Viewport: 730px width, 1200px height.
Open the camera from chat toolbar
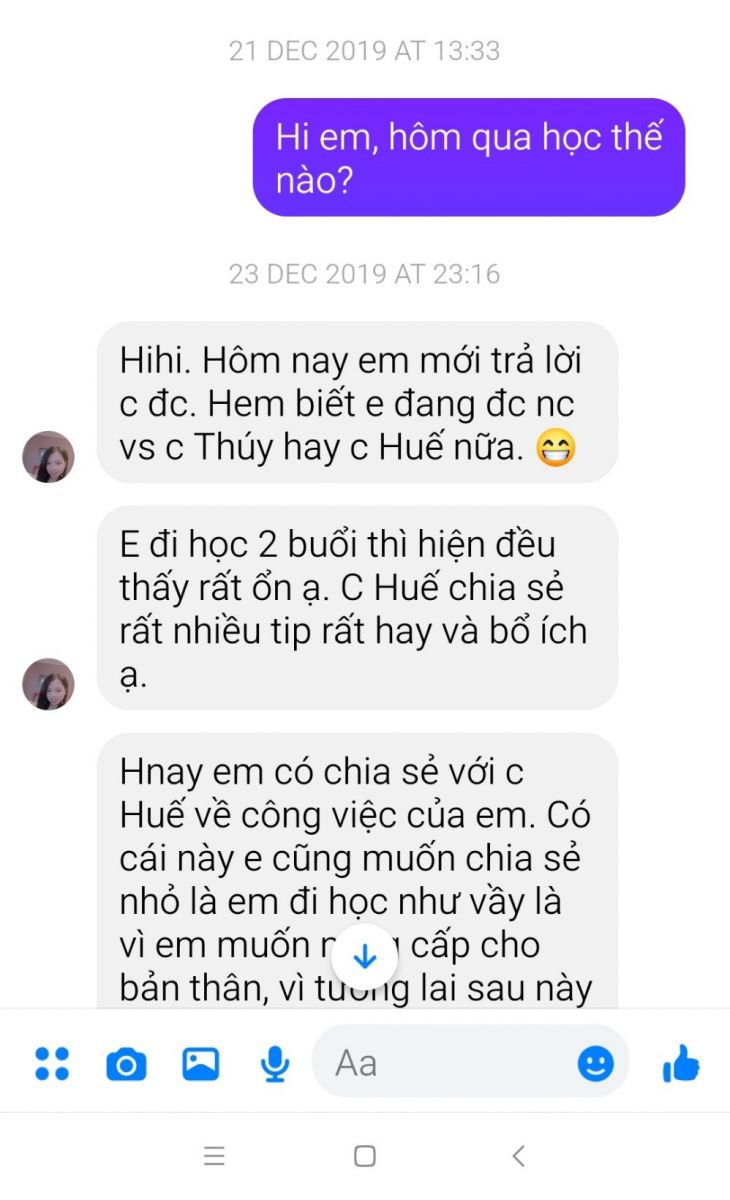(x=126, y=1064)
